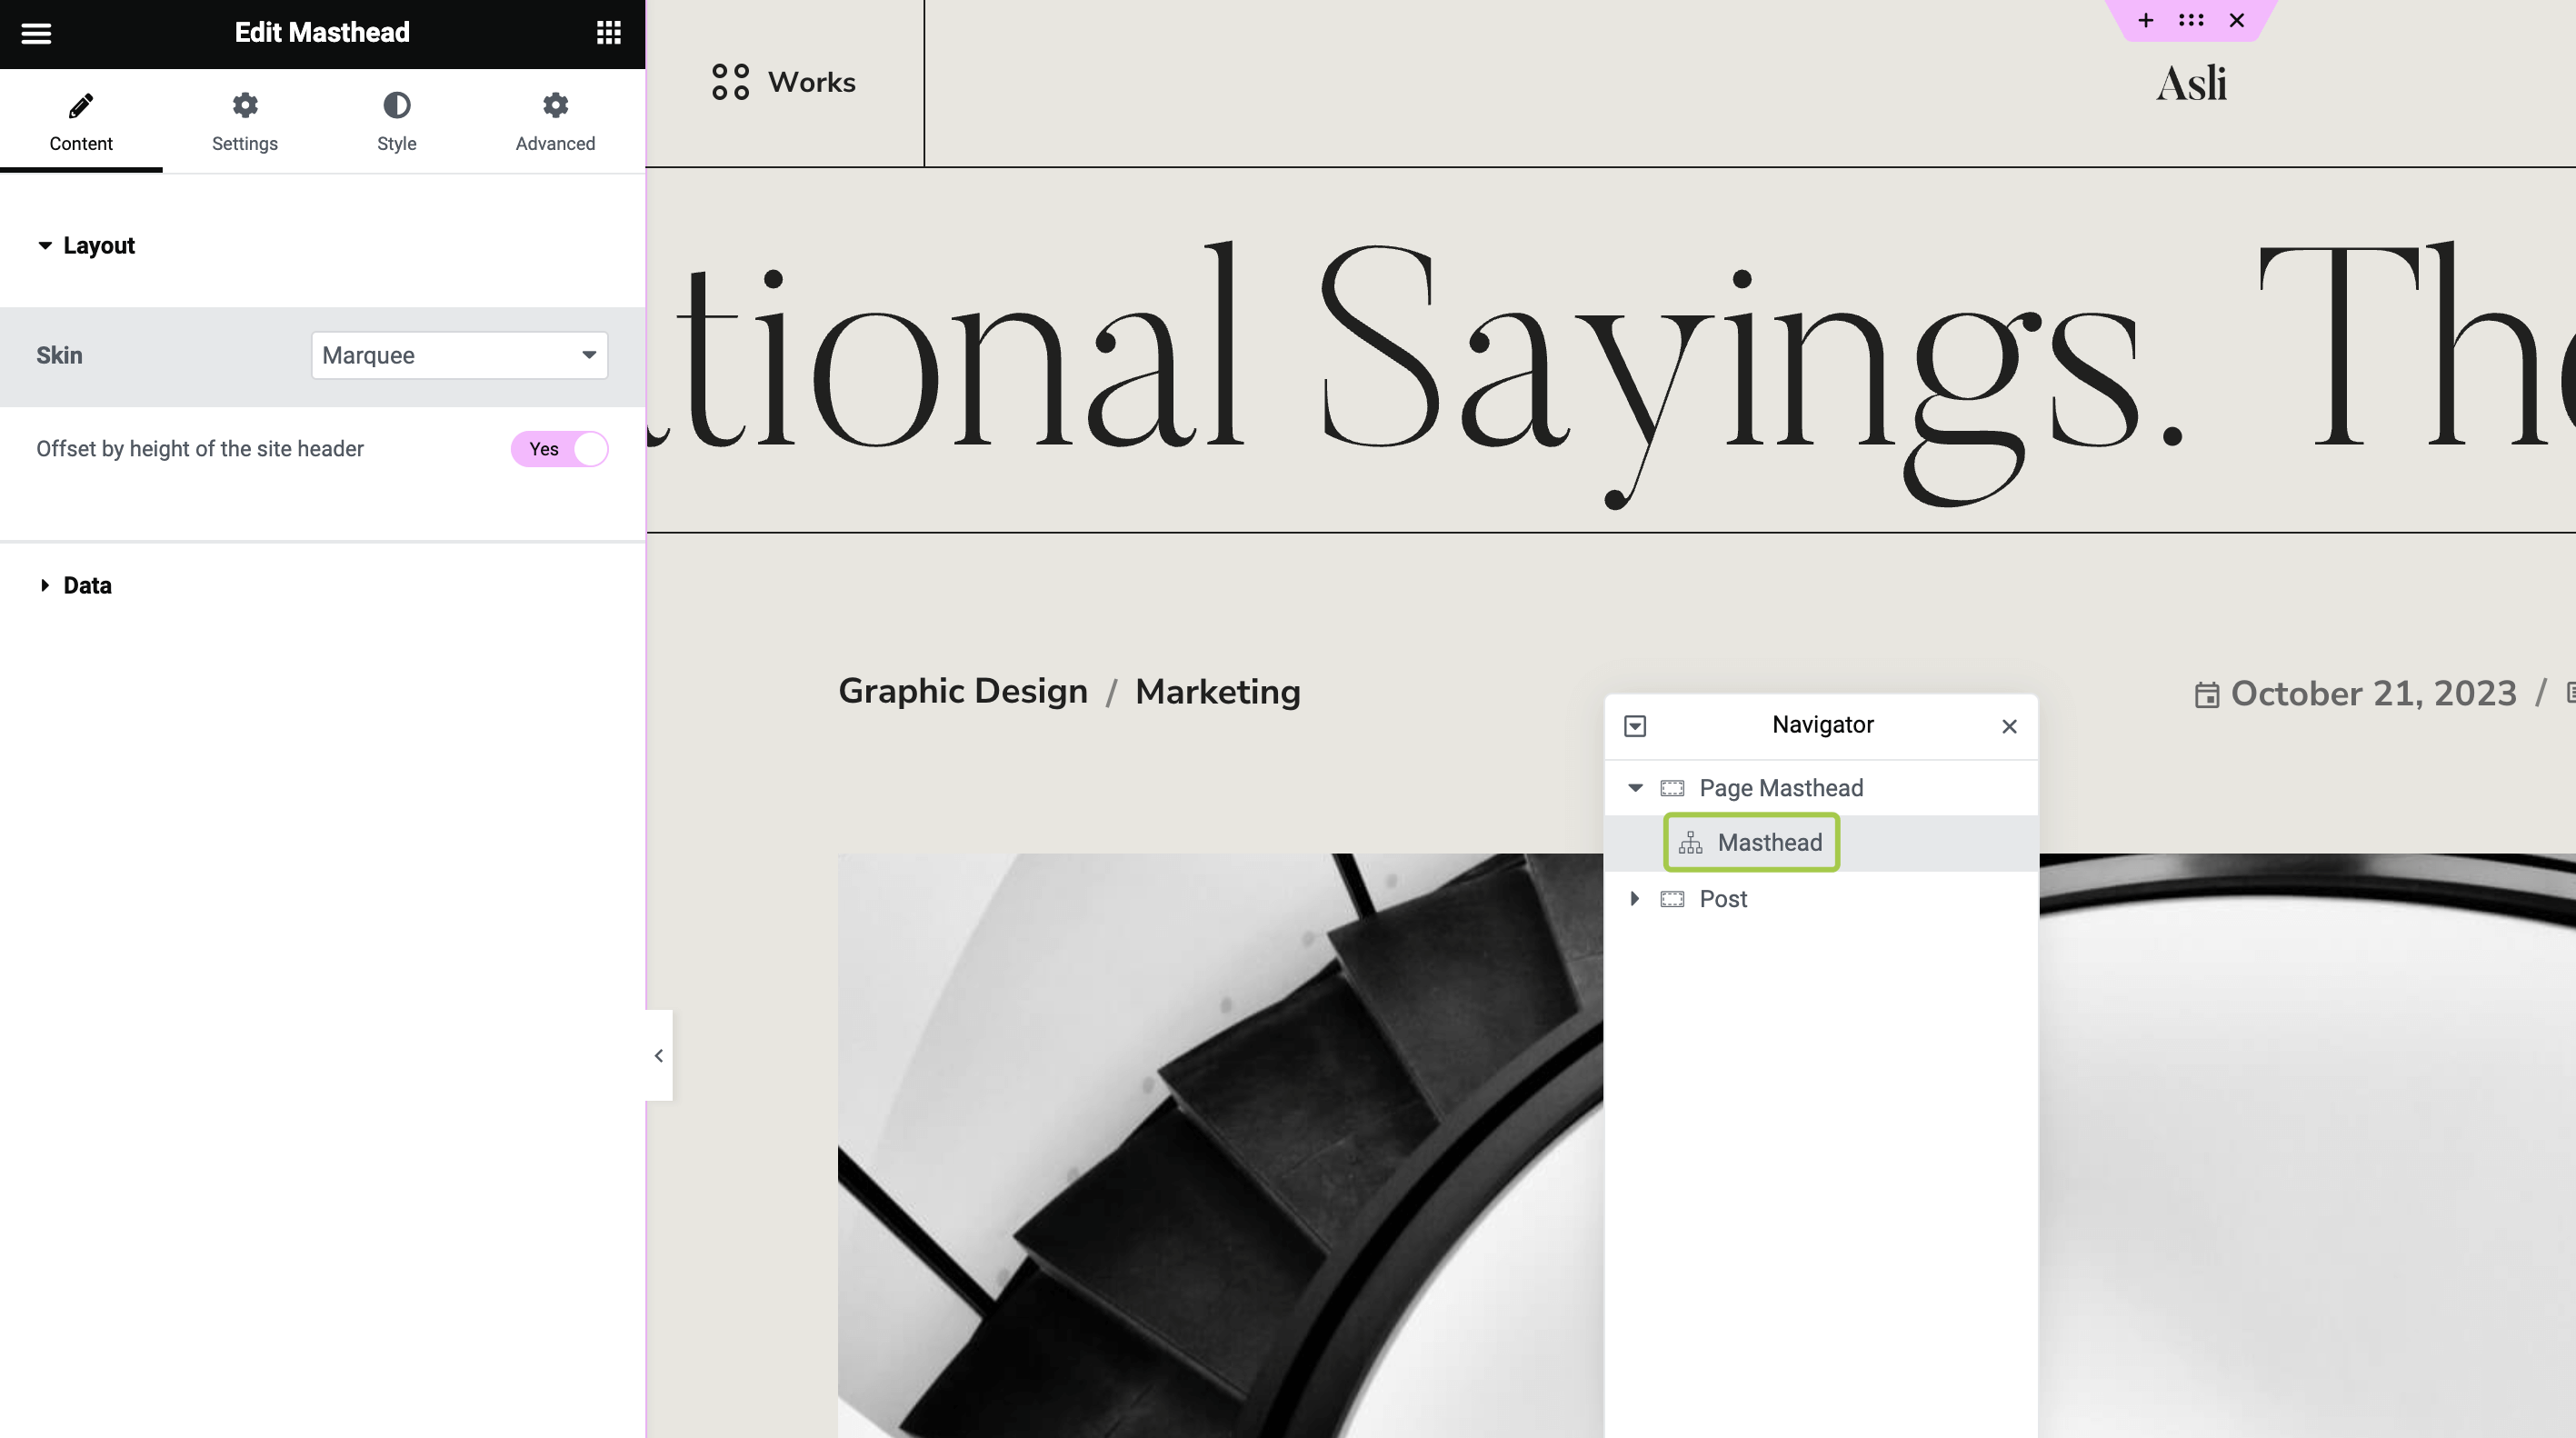The image size is (2576, 1438).
Task: Open the hamburger menu in Elementor panel
Action: [36, 33]
